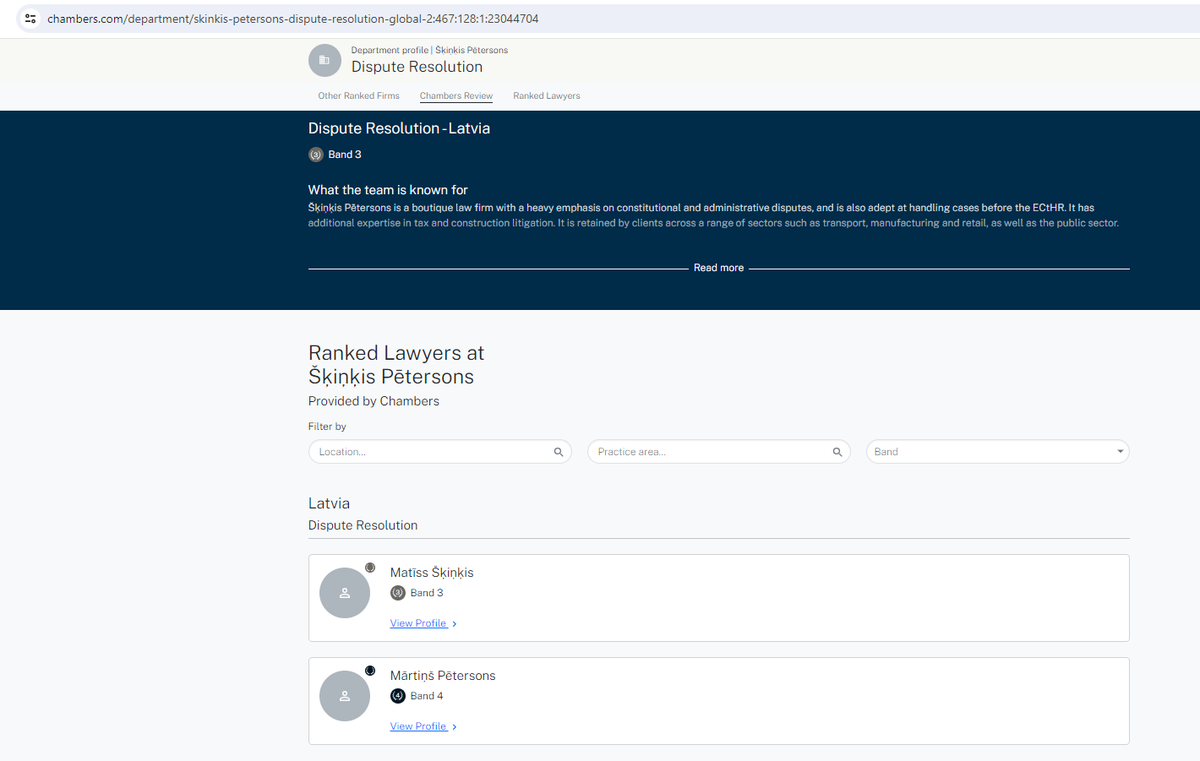
Task: Click the Practice area filter input
Action: coord(719,452)
